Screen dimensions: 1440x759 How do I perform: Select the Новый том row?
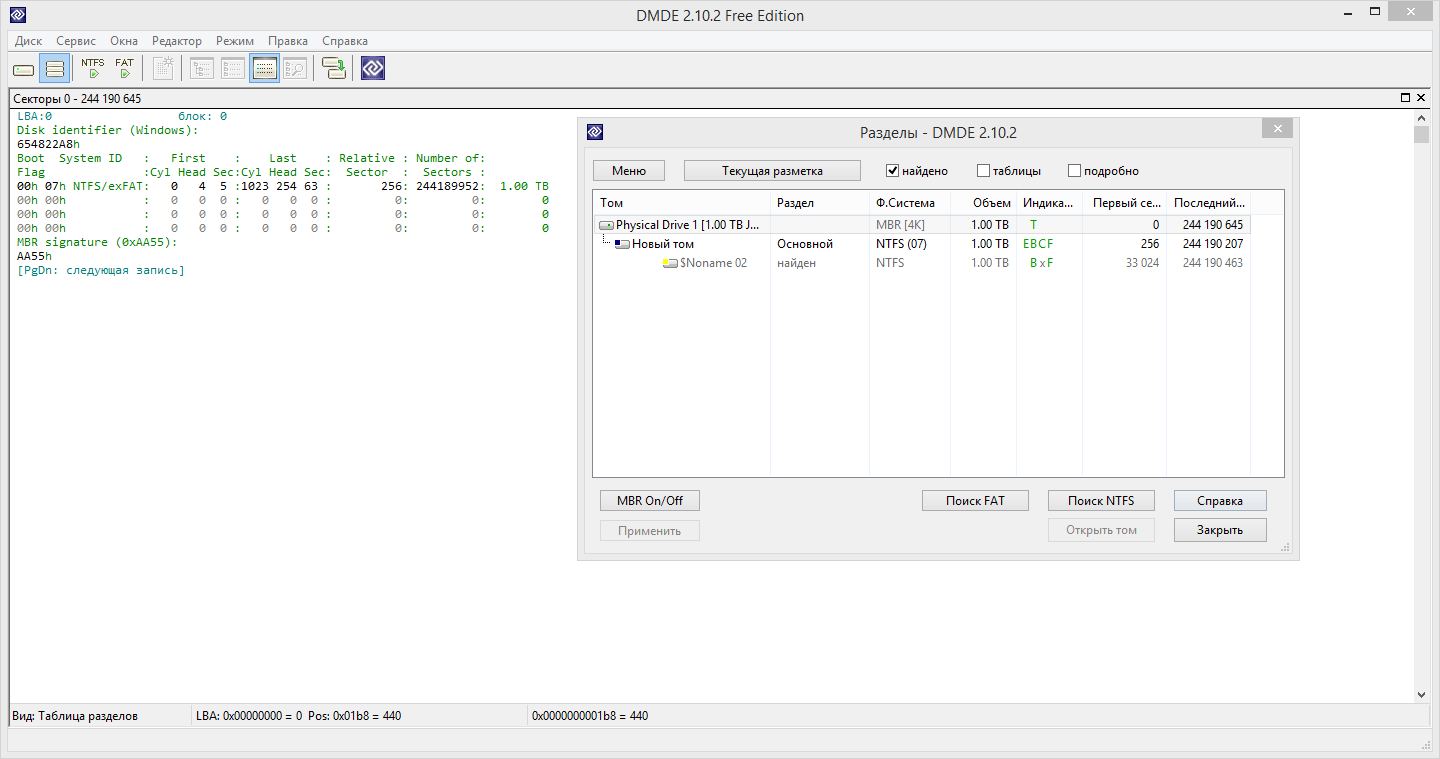click(x=922, y=244)
